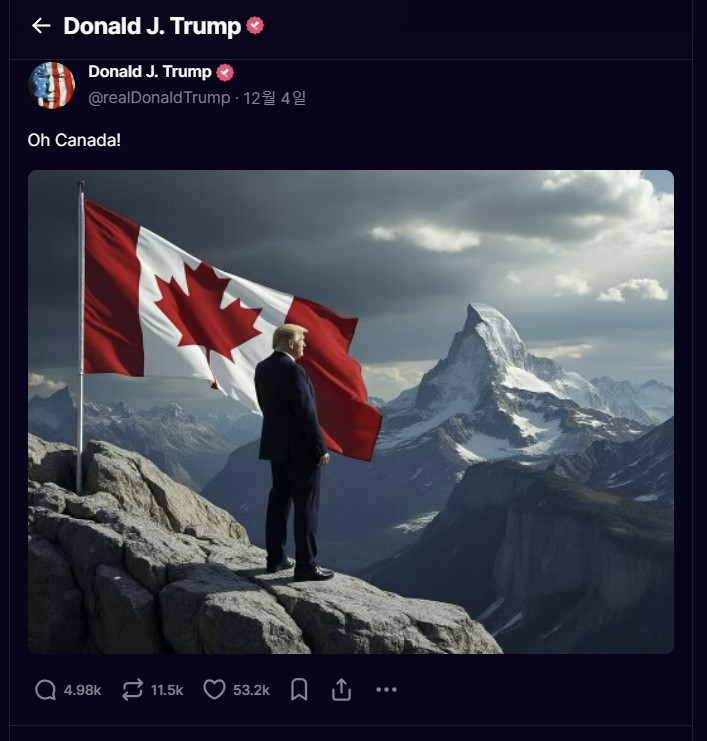707x741 pixels.
Task: Click the 53.2k likes count
Action: (251, 690)
